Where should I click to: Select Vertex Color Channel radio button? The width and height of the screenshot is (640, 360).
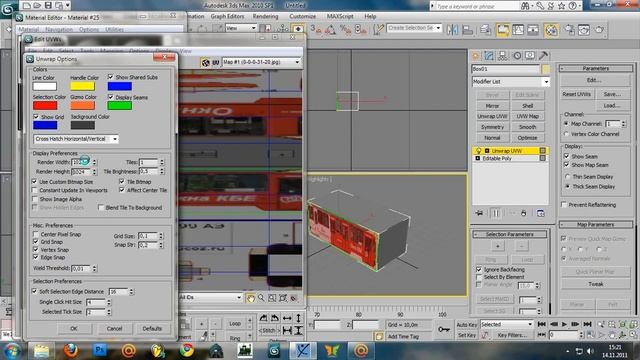click(x=566, y=134)
